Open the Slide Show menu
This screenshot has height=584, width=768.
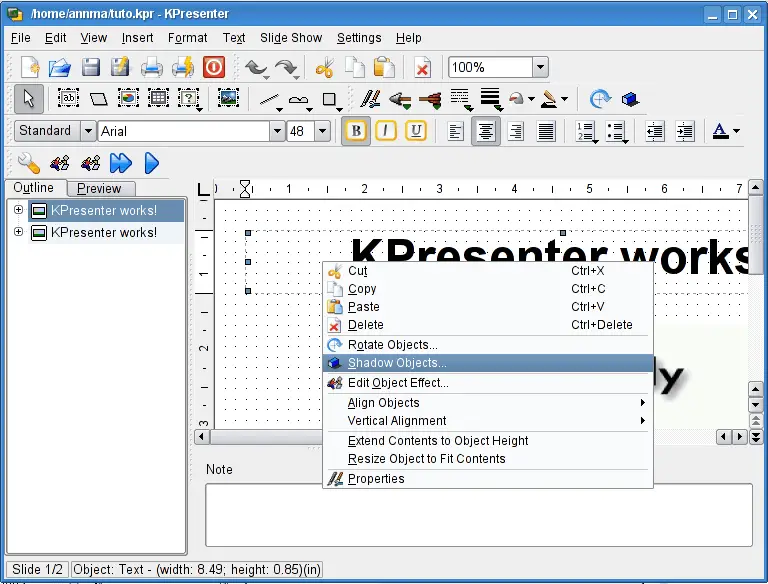291,38
